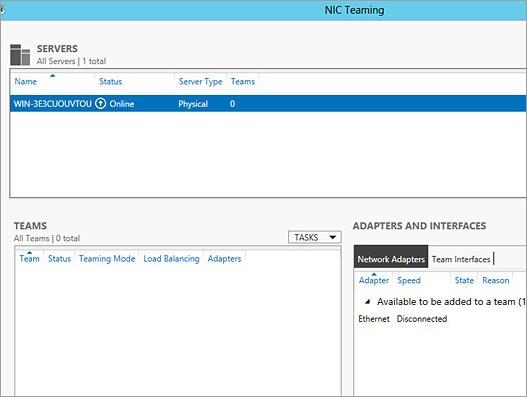This screenshot has height=397, width=527.
Task: Sort adapters by State column
Action: 464,280
